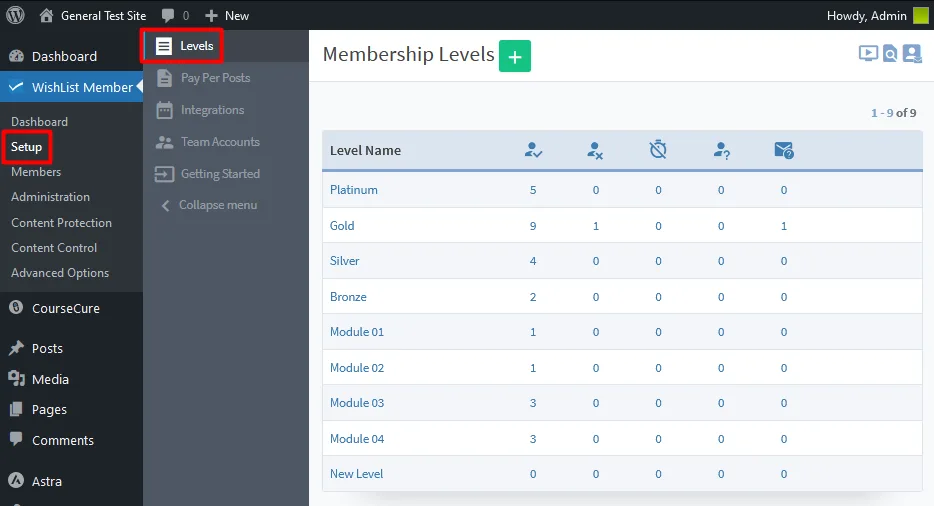This screenshot has width=934, height=506.
Task: Open the Getting Started section
Action: (220, 173)
